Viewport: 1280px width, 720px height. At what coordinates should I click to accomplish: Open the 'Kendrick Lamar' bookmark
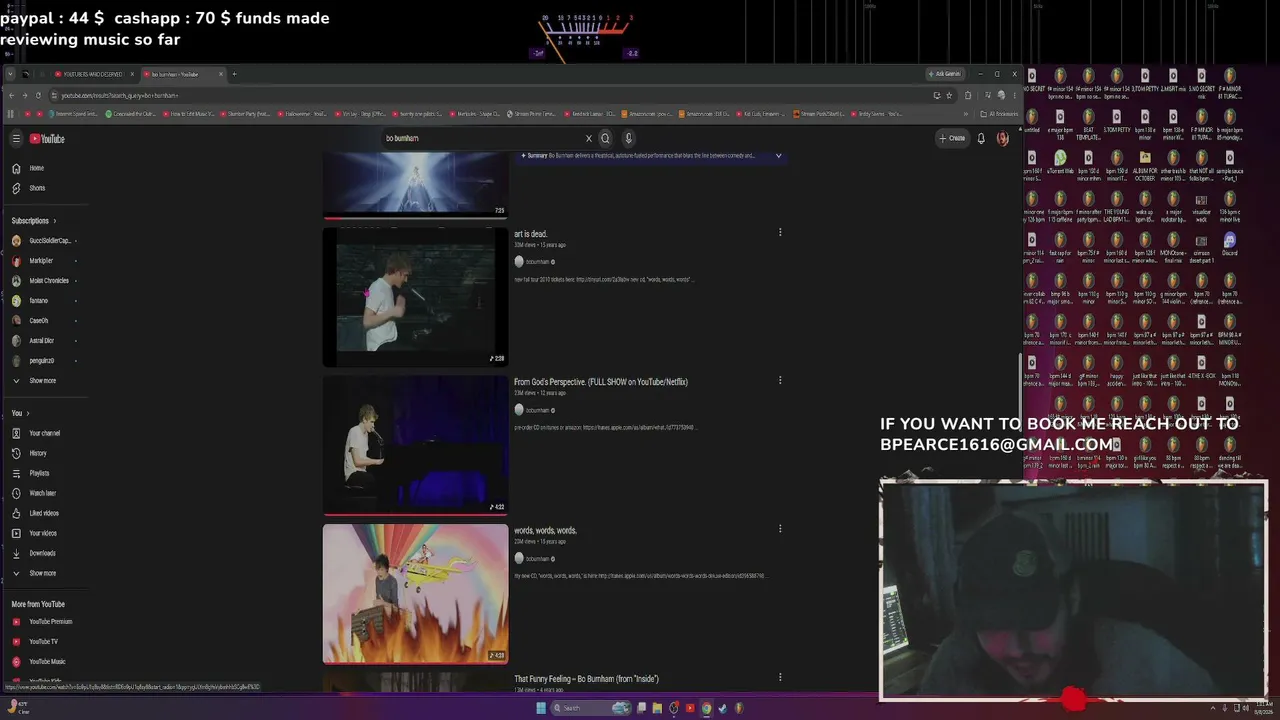pyautogui.click(x=591, y=114)
